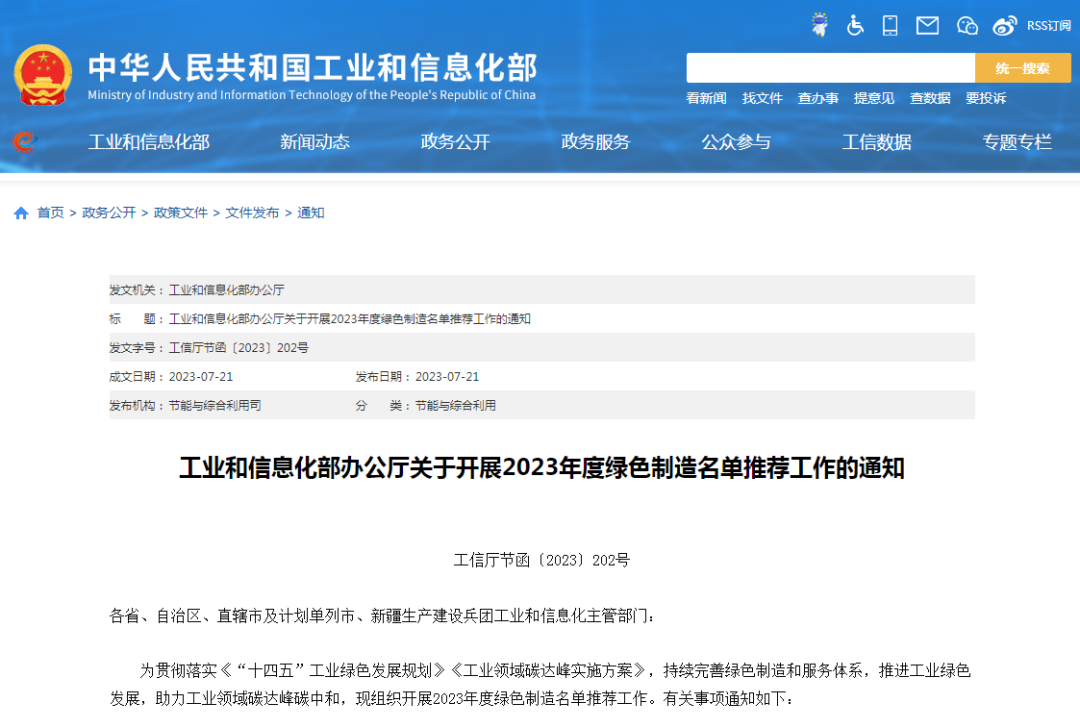The height and width of the screenshot is (728, 1080).
Task: Click the red swirl icon in navigation bar
Action: (x=23, y=141)
